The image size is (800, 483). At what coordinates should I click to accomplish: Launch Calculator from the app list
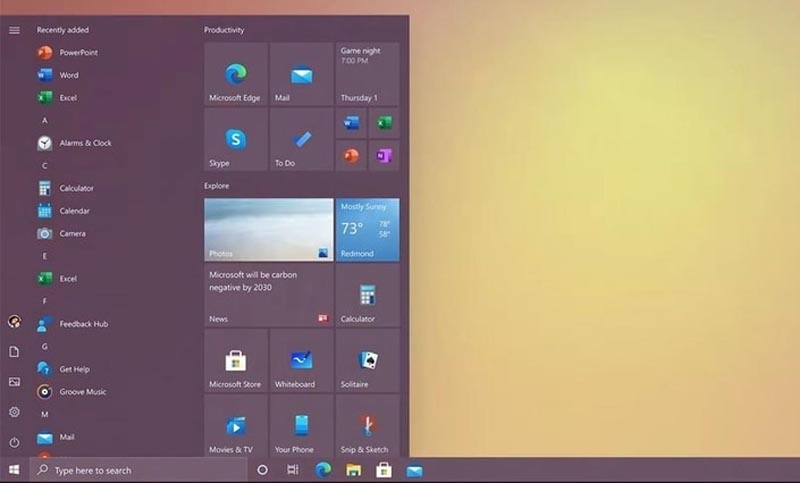point(65,188)
